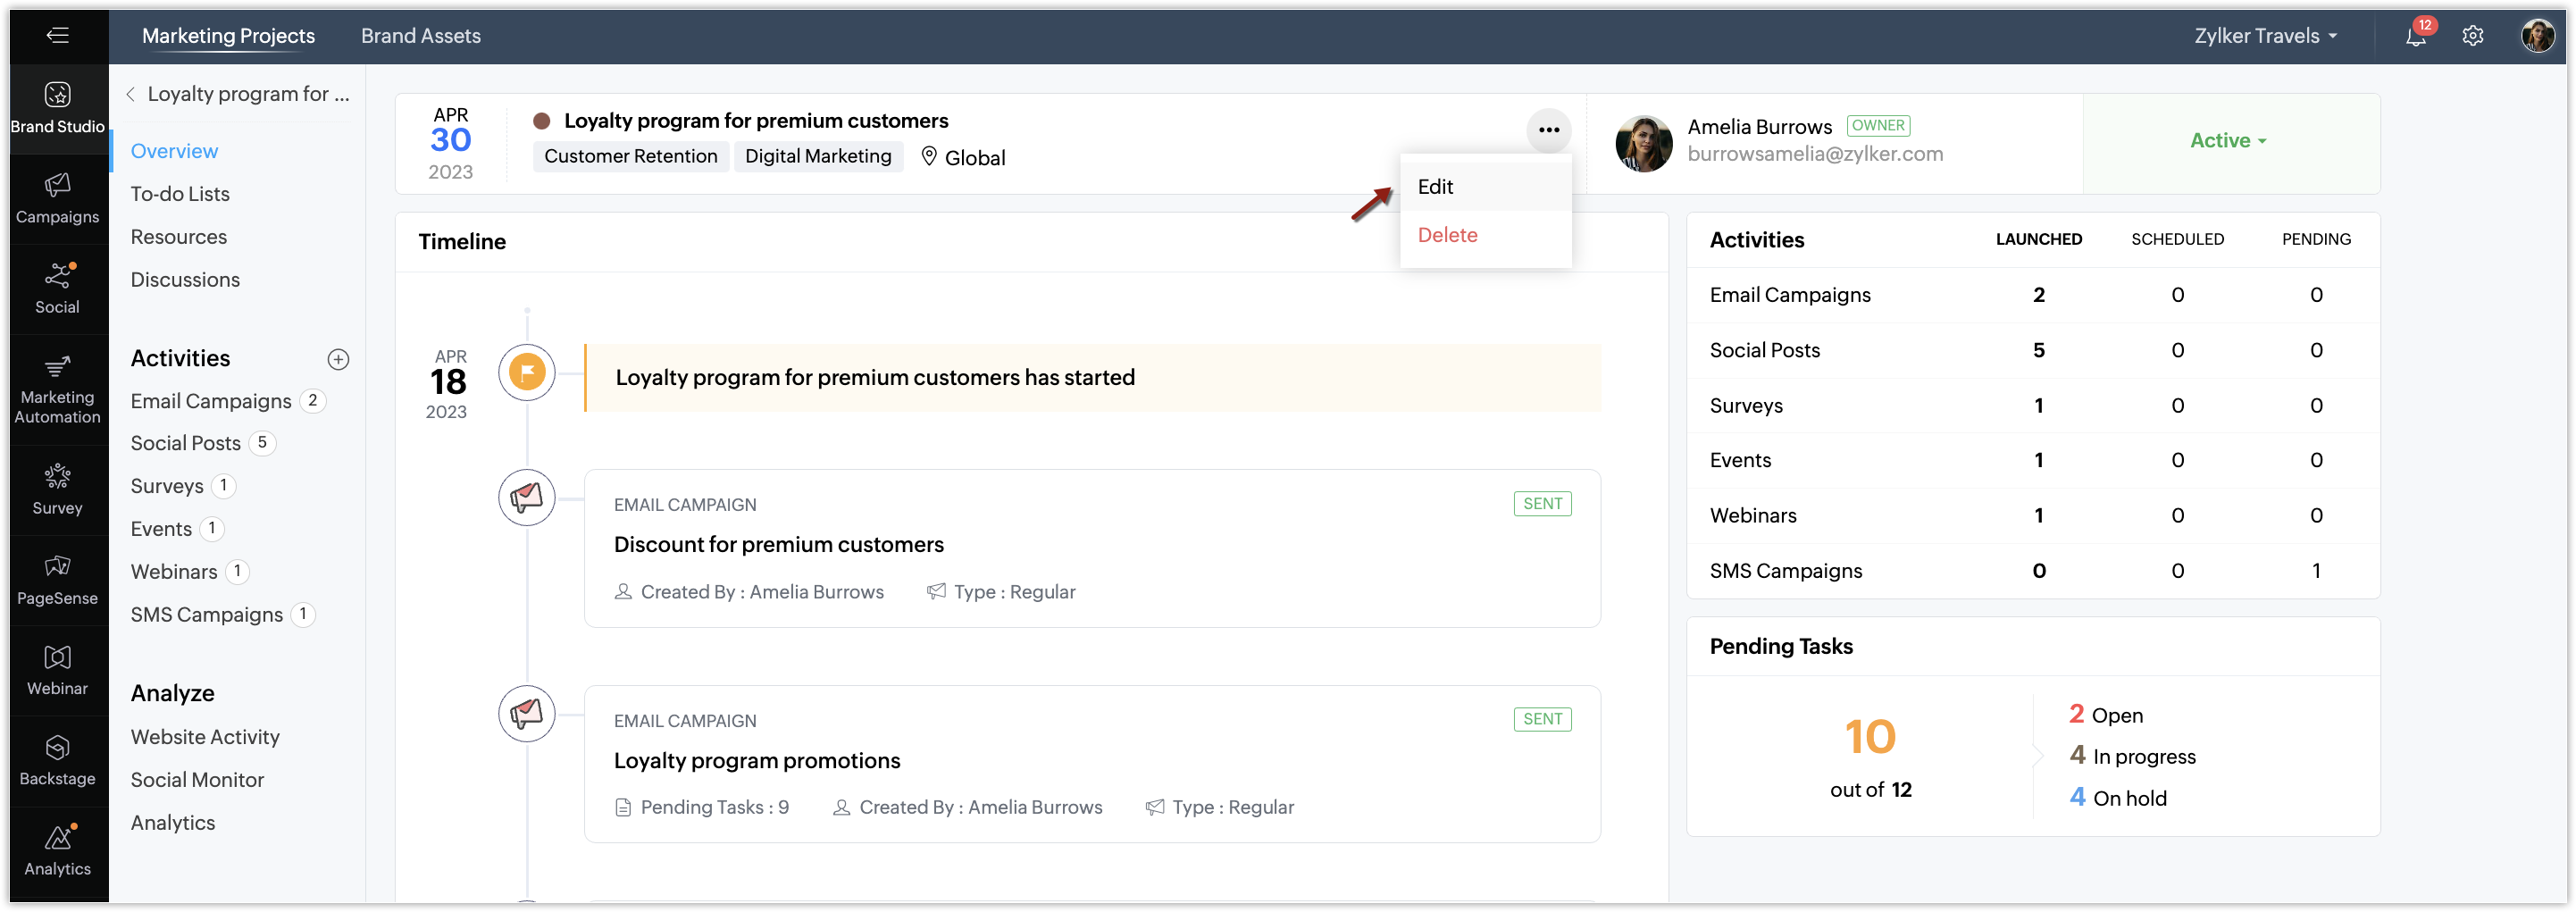Select Overview in the project sidebar
Viewport: 2576px width, 912px height.
(x=174, y=151)
